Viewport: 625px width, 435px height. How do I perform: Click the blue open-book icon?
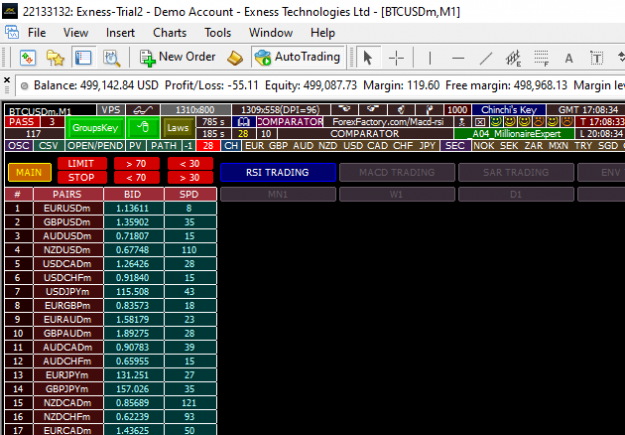pyautogui.click(x=244, y=122)
